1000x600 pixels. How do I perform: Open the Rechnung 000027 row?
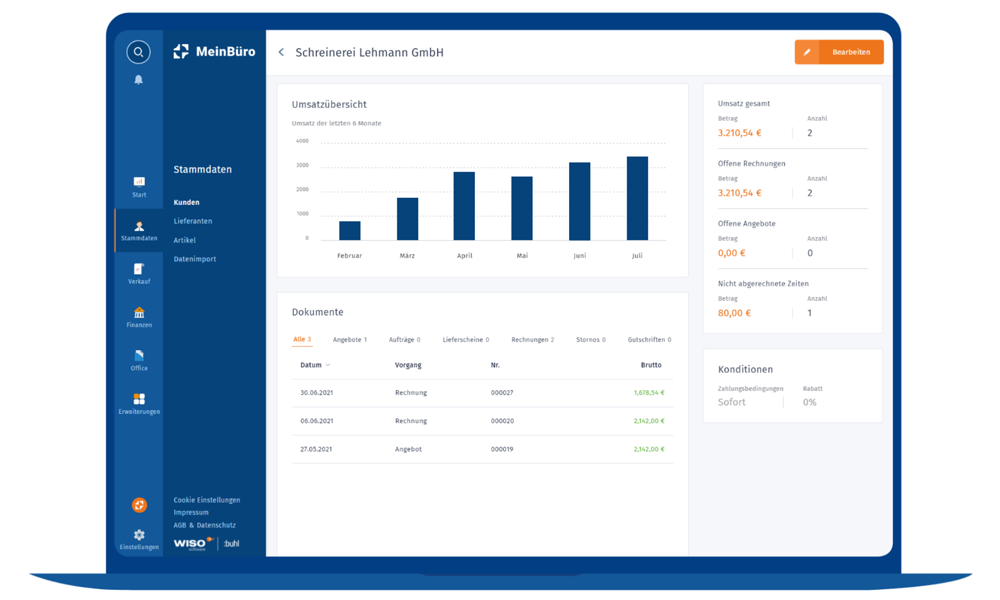[x=482, y=393]
